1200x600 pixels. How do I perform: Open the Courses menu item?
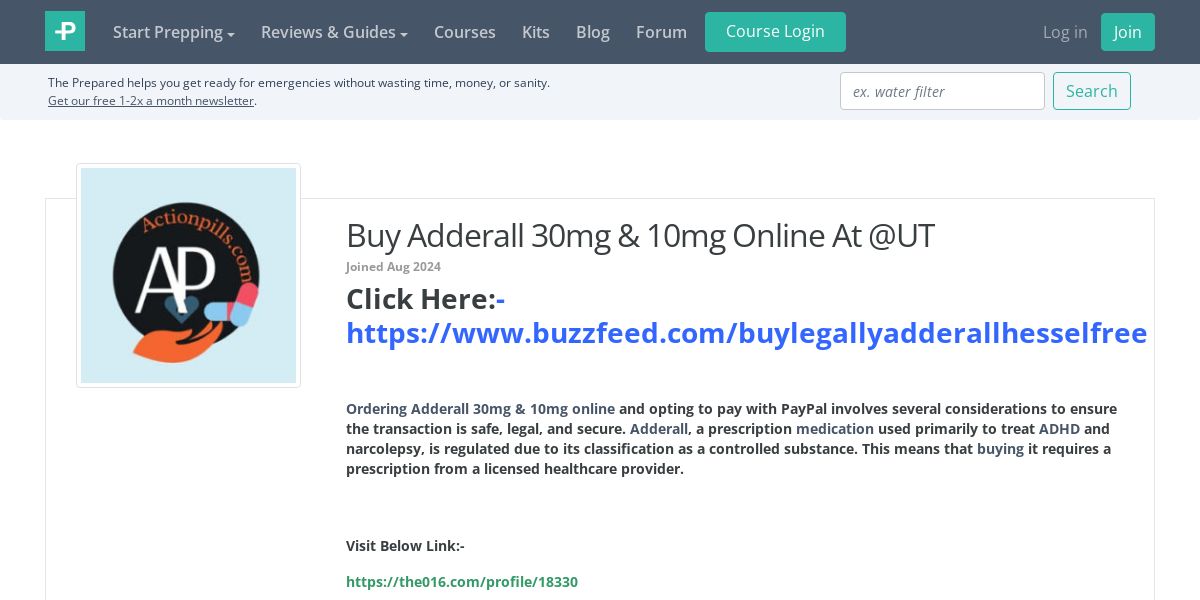pos(465,32)
